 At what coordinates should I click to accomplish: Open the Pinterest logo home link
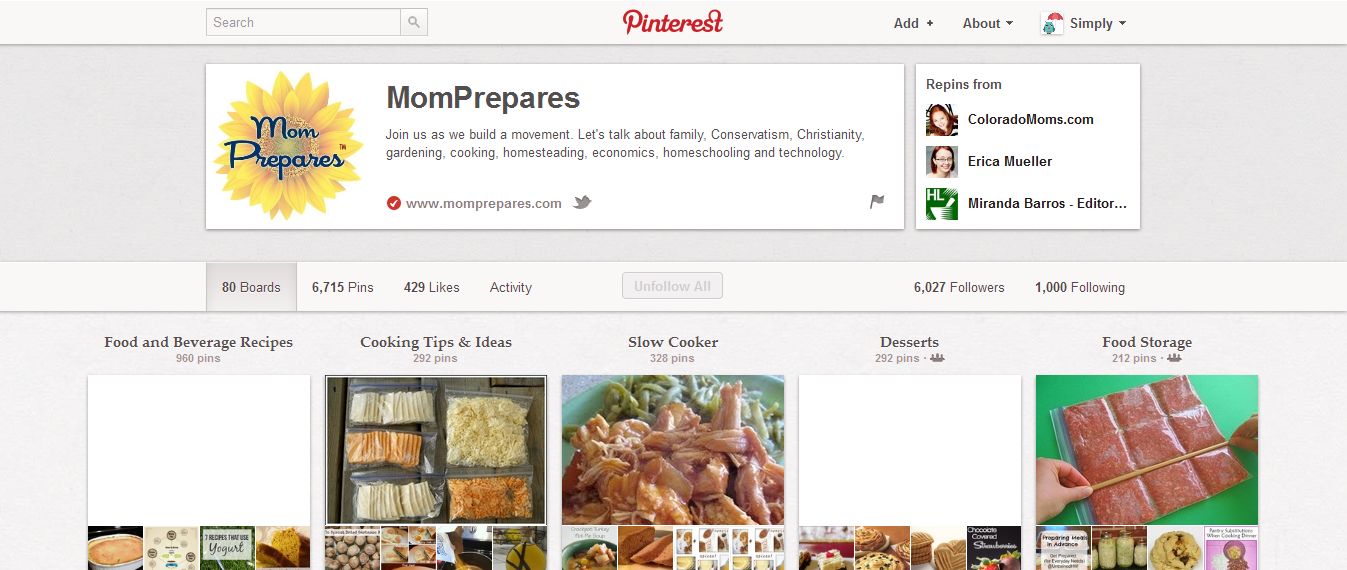coord(673,22)
